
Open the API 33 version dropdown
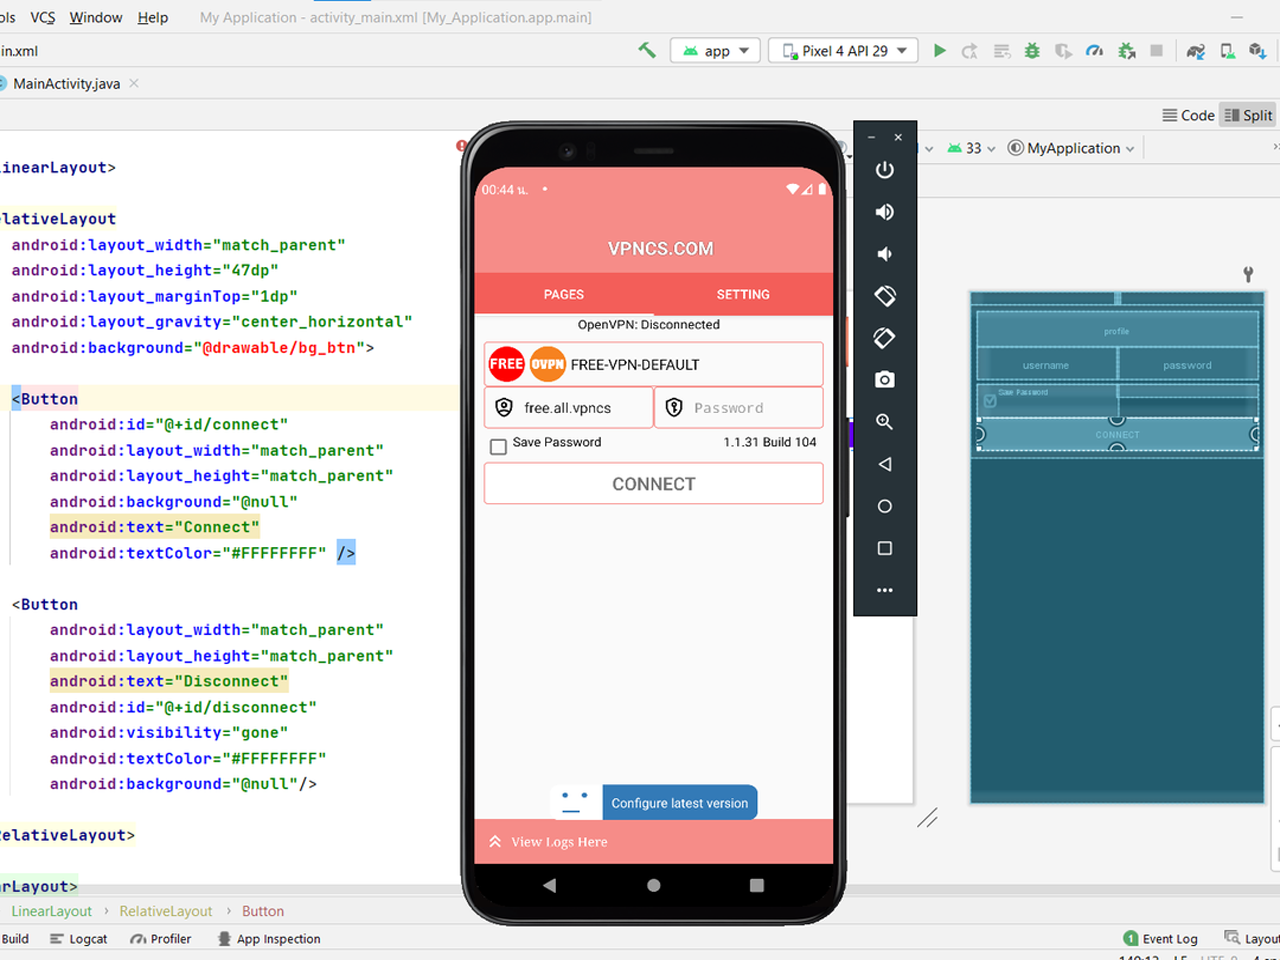(971, 148)
